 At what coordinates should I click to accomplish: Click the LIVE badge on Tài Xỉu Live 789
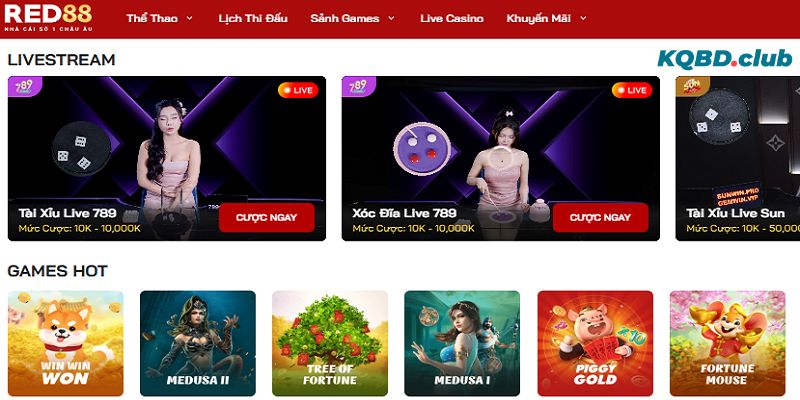point(298,90)
